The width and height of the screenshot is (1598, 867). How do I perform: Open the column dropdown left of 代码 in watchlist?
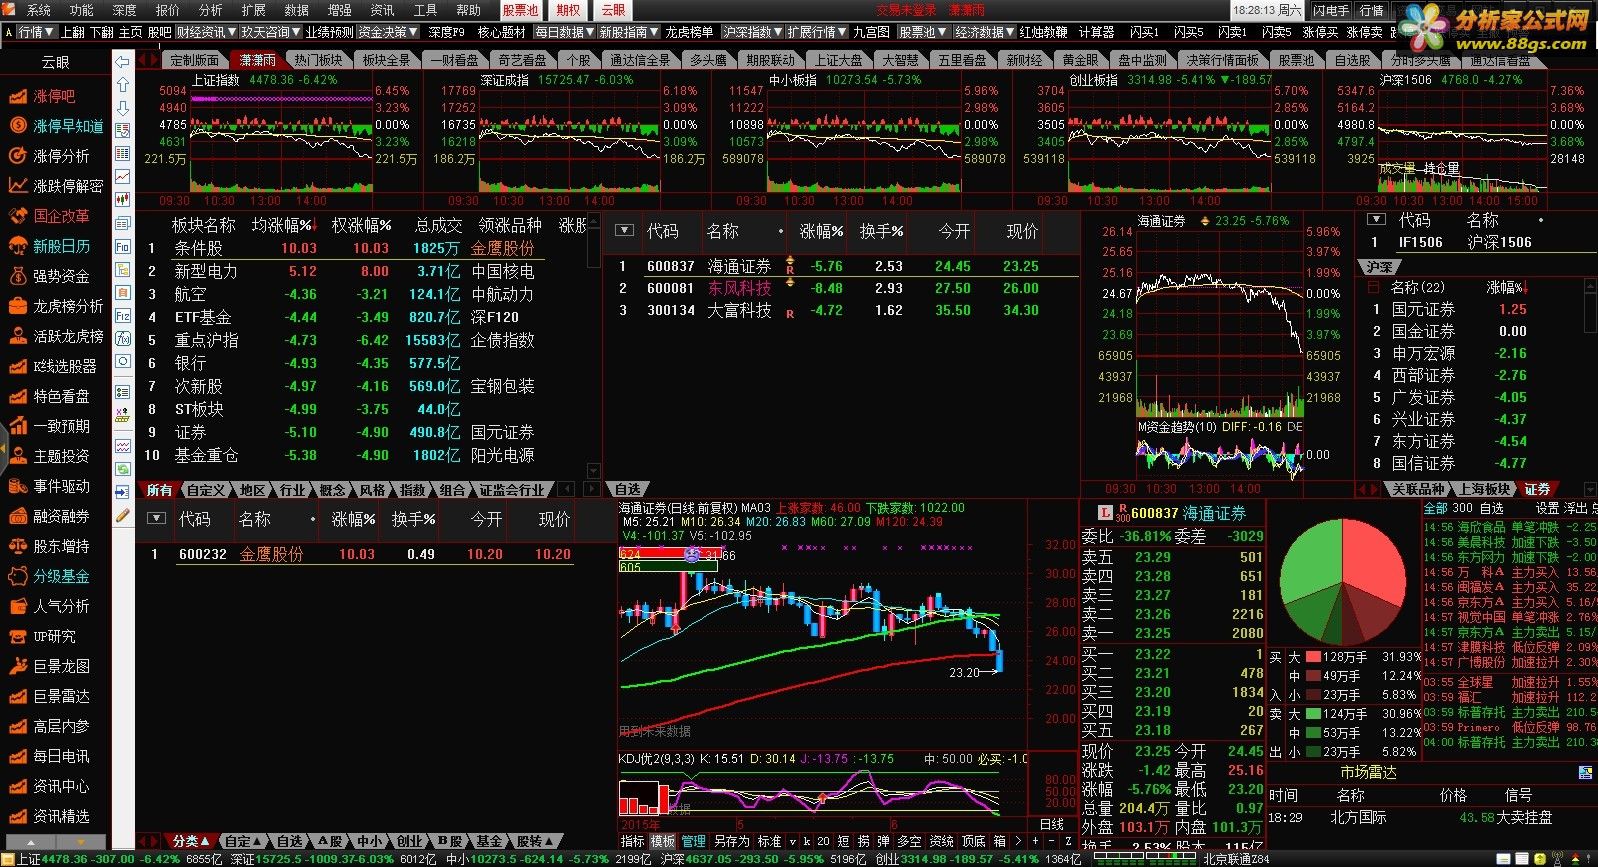(625, 230)
